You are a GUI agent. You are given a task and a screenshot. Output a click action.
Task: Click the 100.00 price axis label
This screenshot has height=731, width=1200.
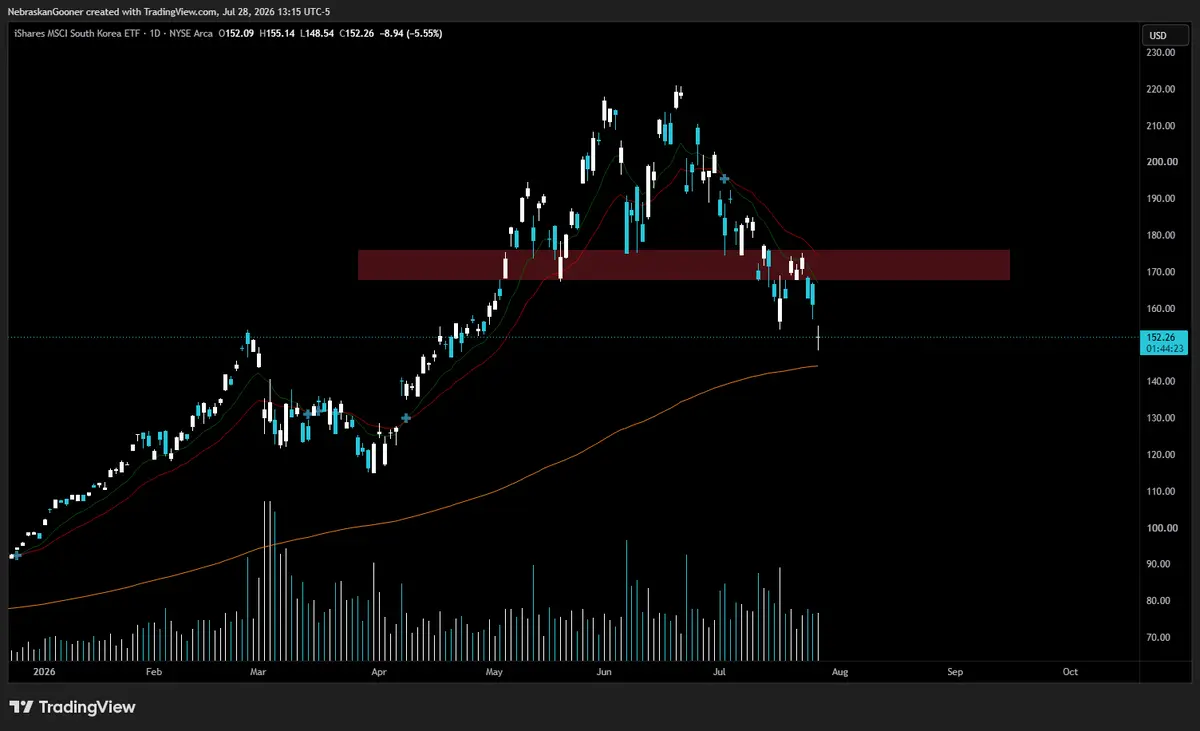point(1160,528)
